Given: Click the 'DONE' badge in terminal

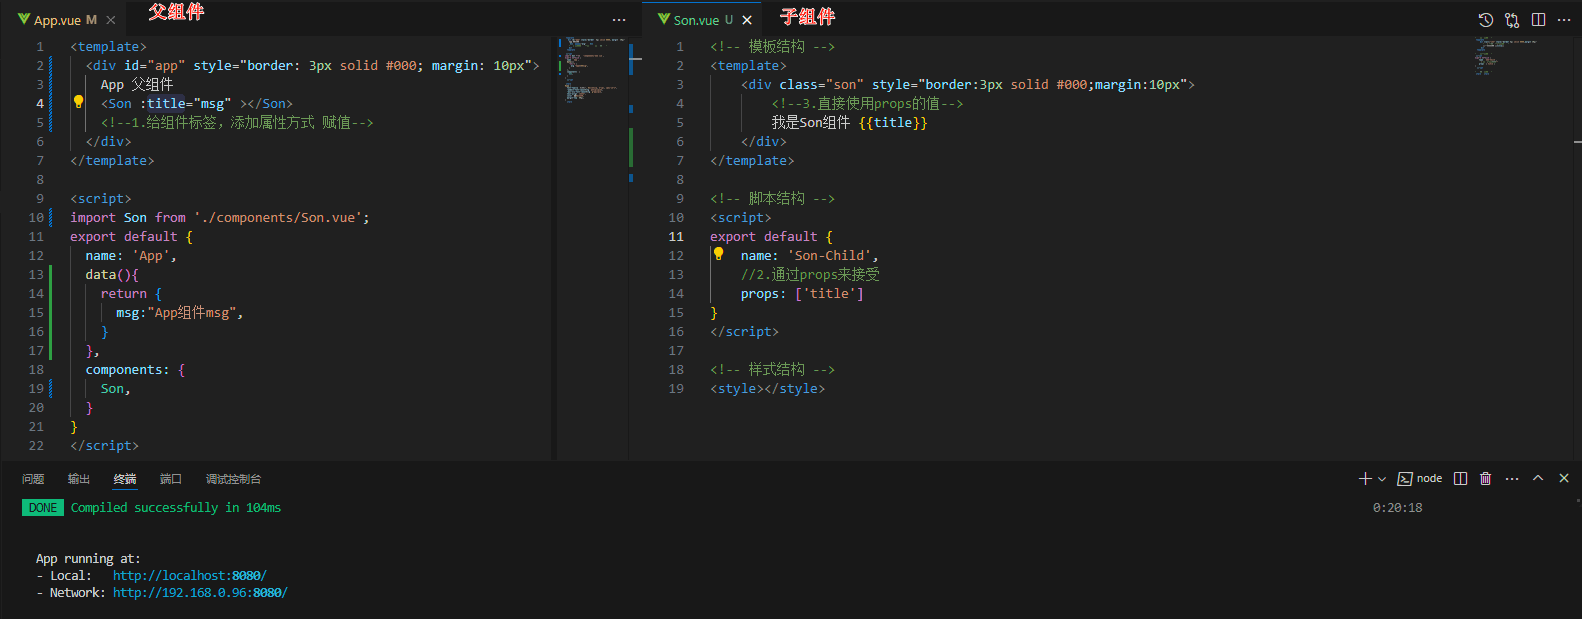Looking at the screenshot, I should [x=43, y=508].
